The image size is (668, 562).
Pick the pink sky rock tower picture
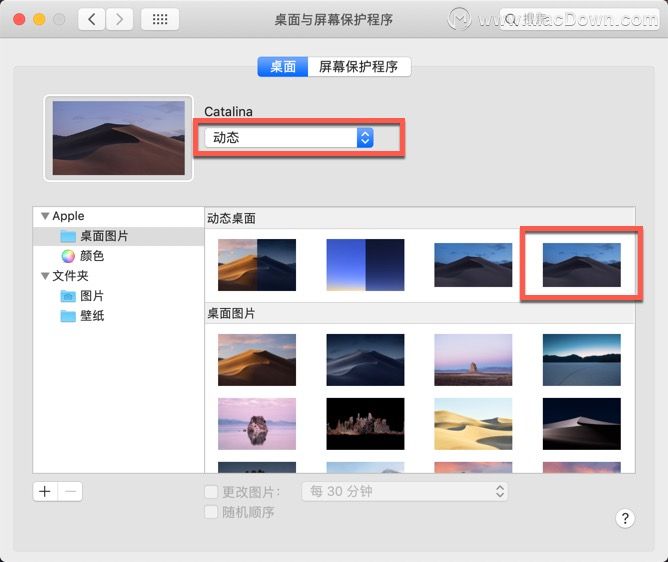473,360
